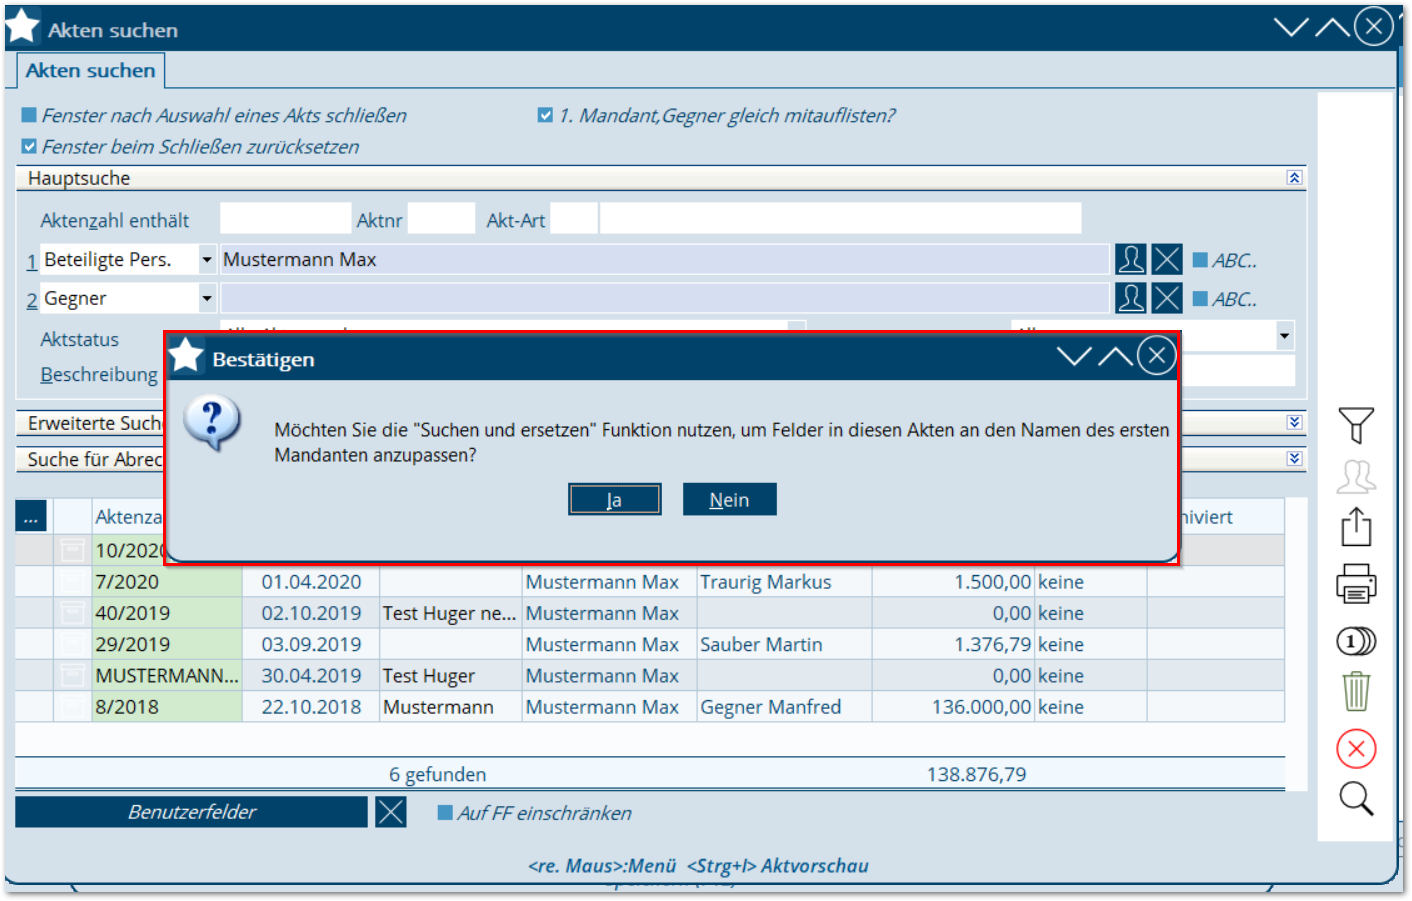Click date 02.10.2019 cell

[x=311, y=613]
